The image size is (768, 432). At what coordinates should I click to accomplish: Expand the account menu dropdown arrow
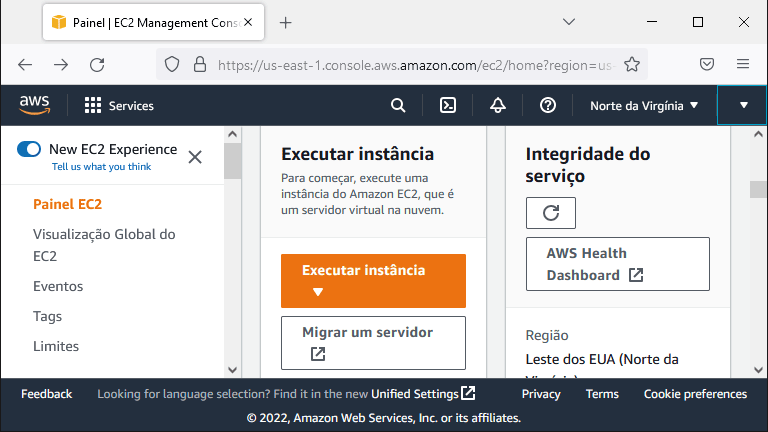[x=744, y=105]
